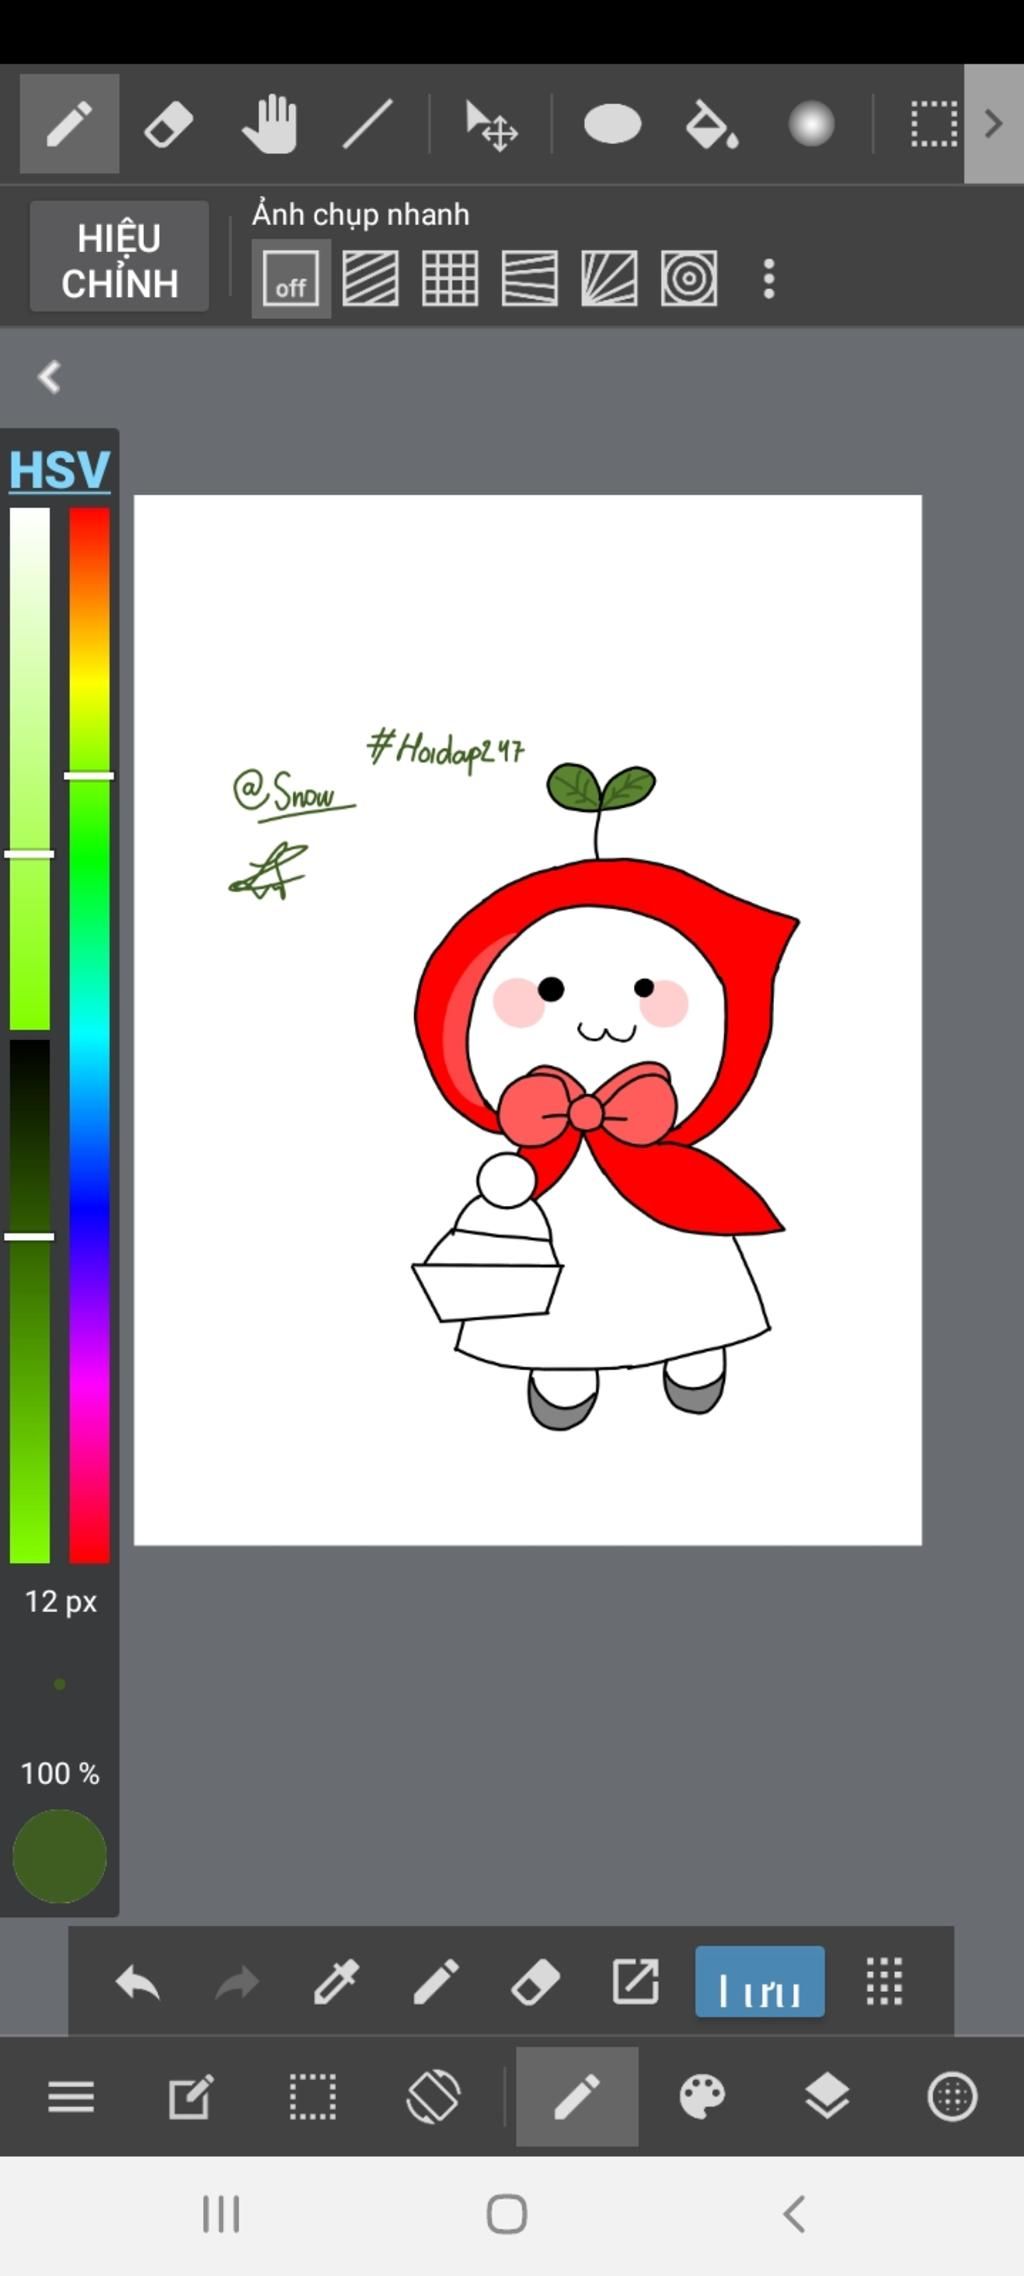Select the brush in shortcut bar
Image resolution: width=1024 pixels, height=2276 pixels.
[x=436, y=1982]
